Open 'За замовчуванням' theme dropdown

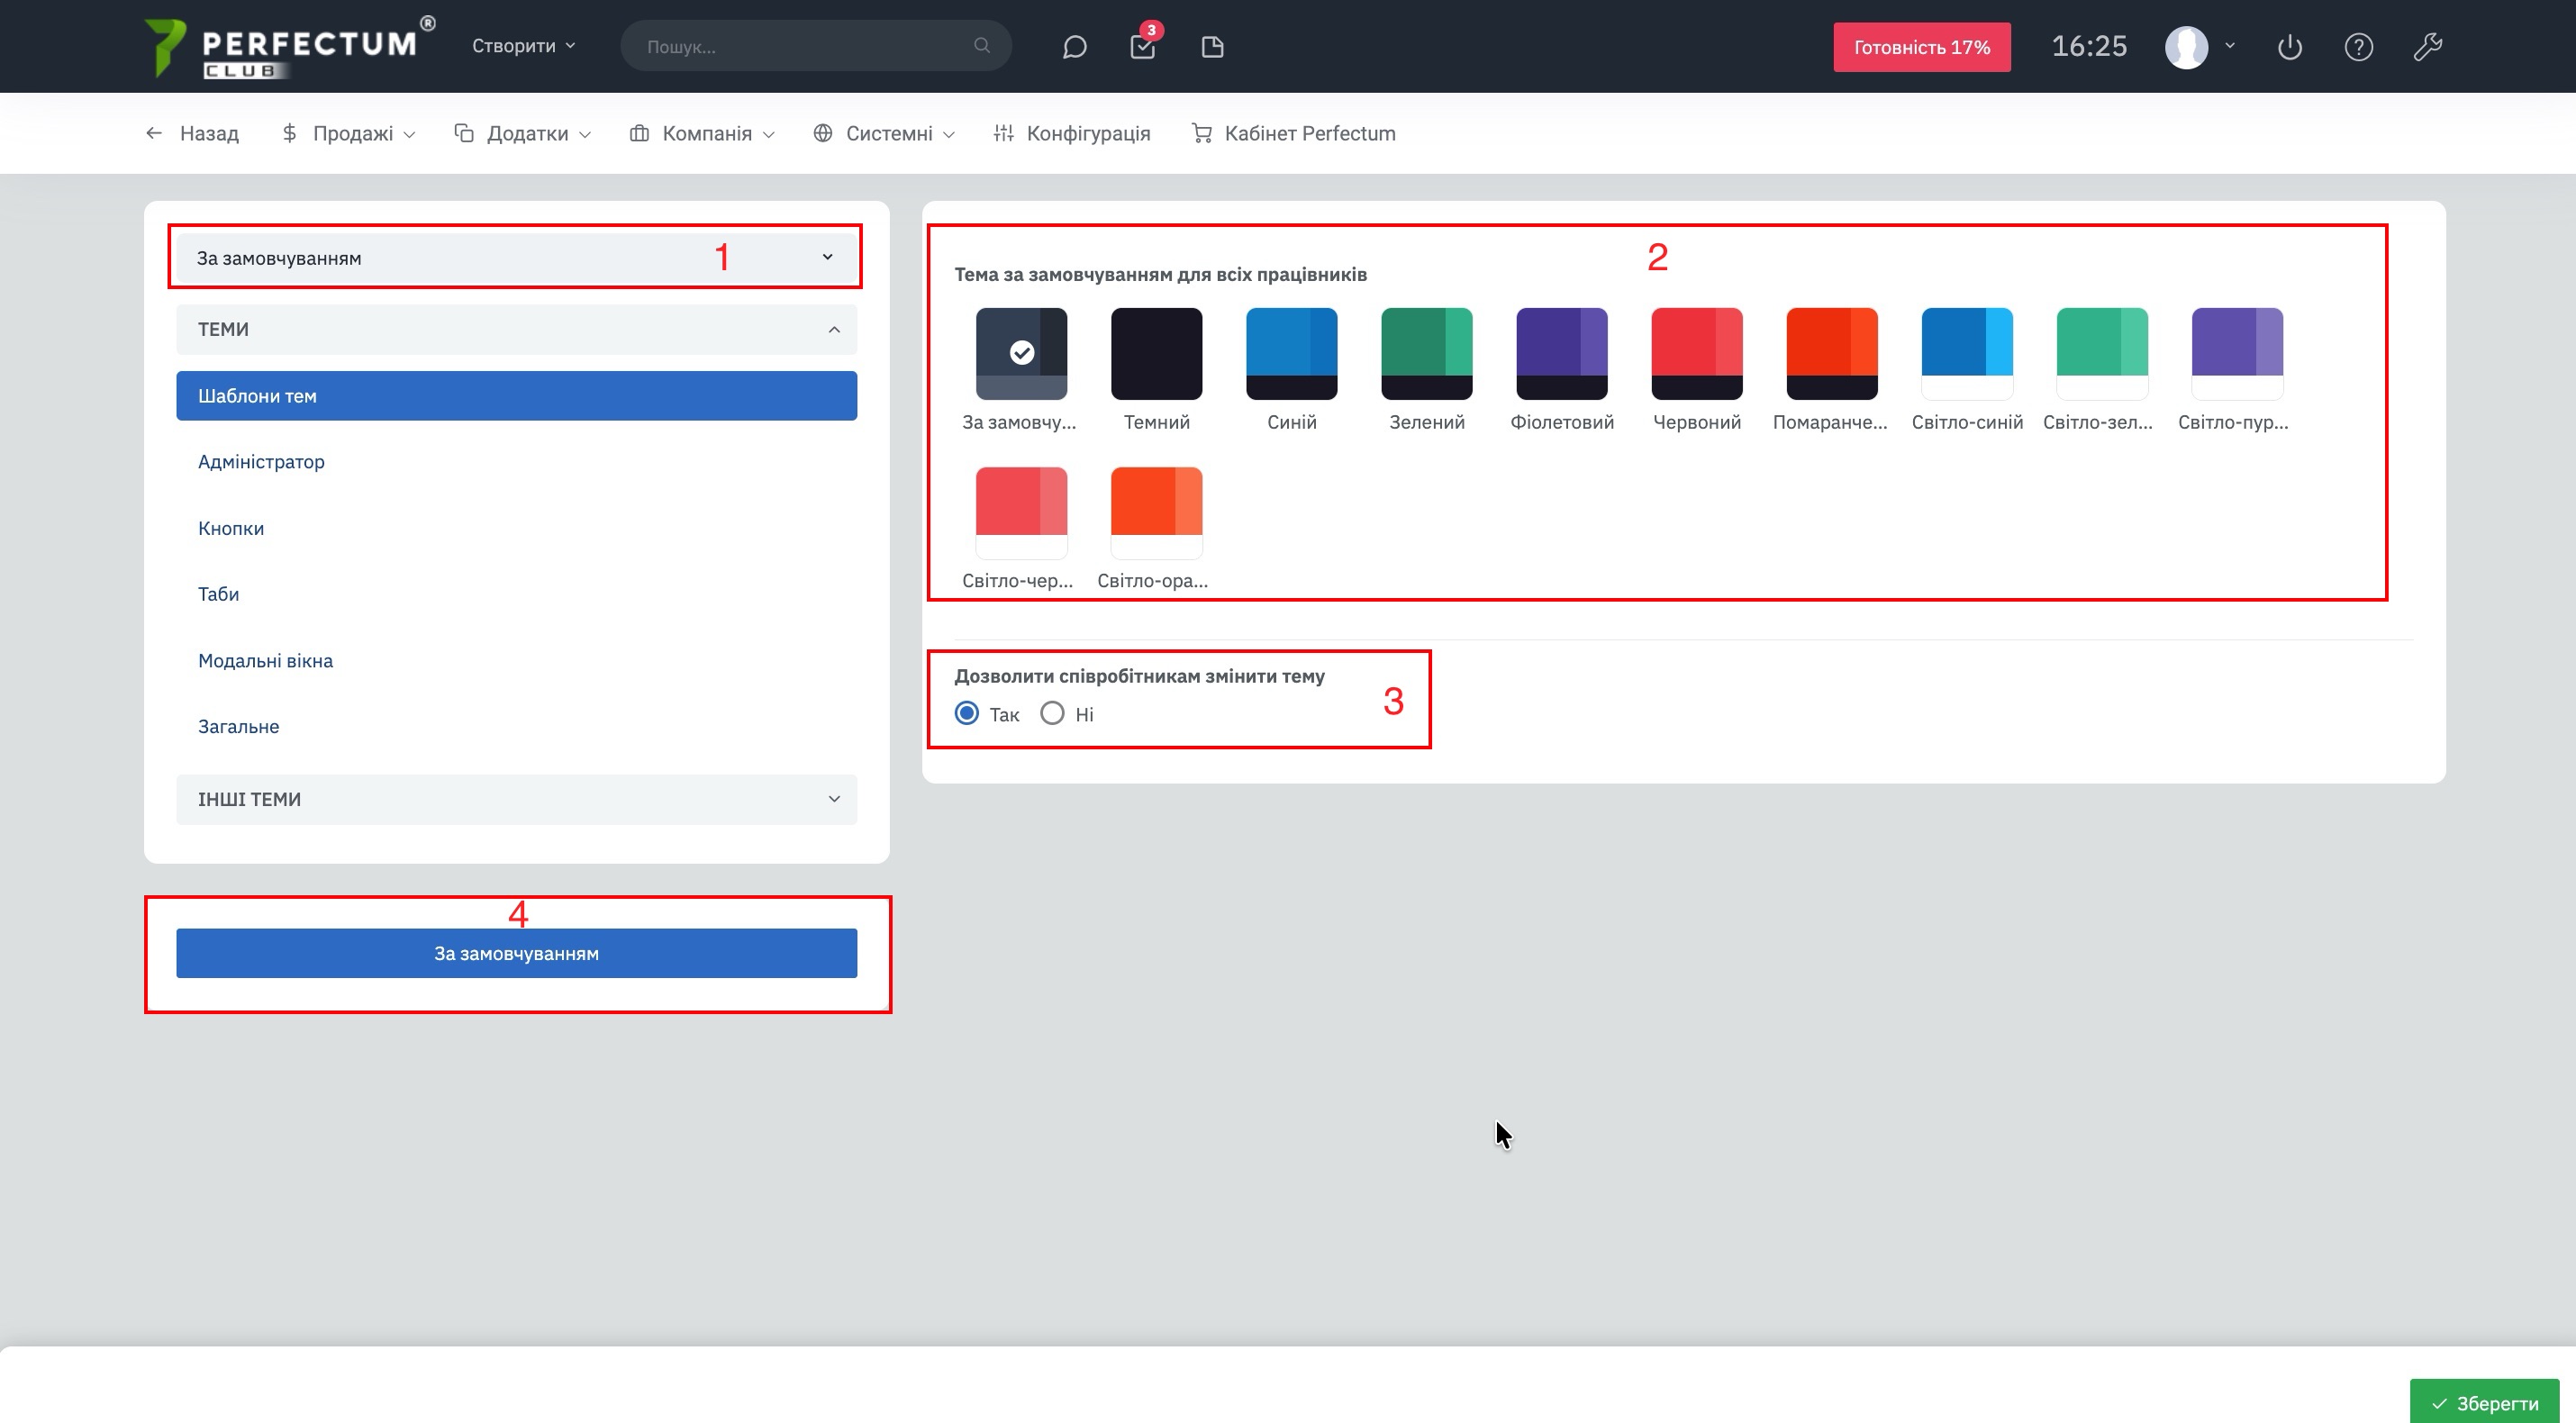[x=516, y=258]
